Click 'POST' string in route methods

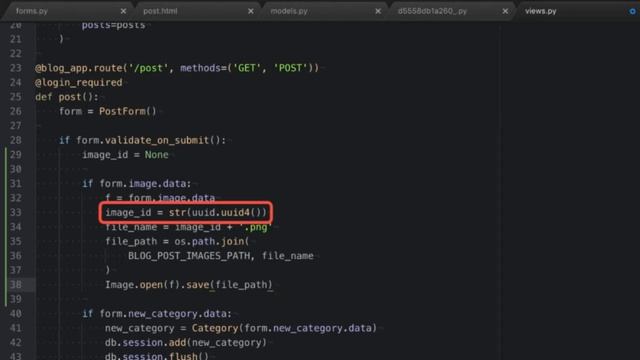click(290, 68)
